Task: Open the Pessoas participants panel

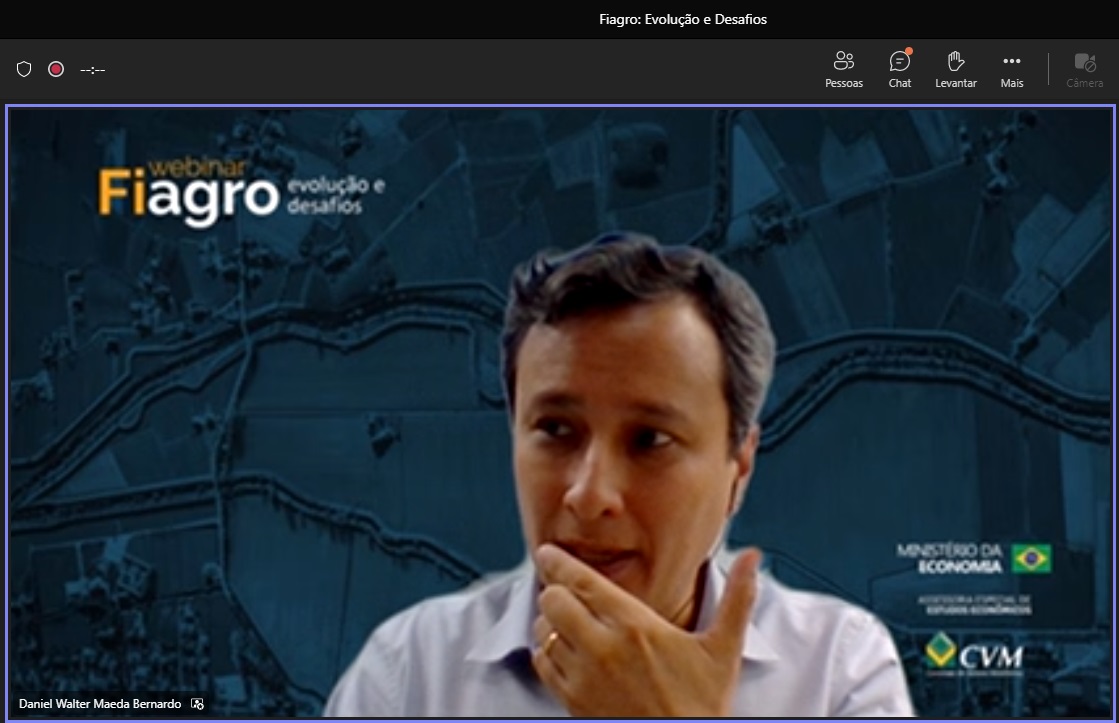Action: 844,69
